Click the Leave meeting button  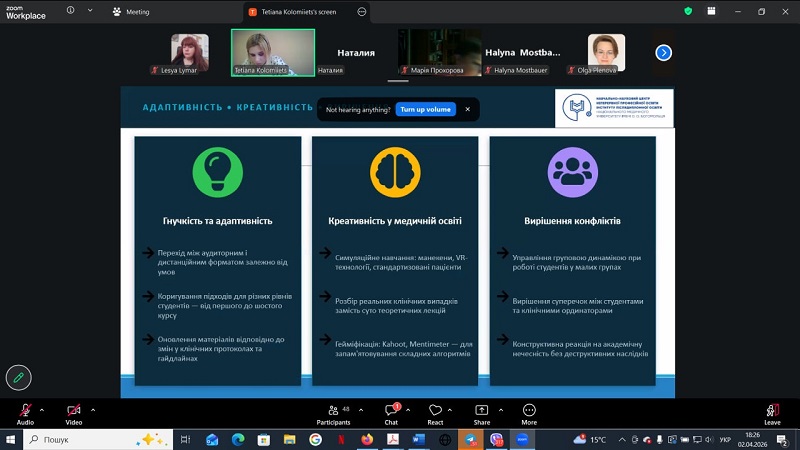772,412
